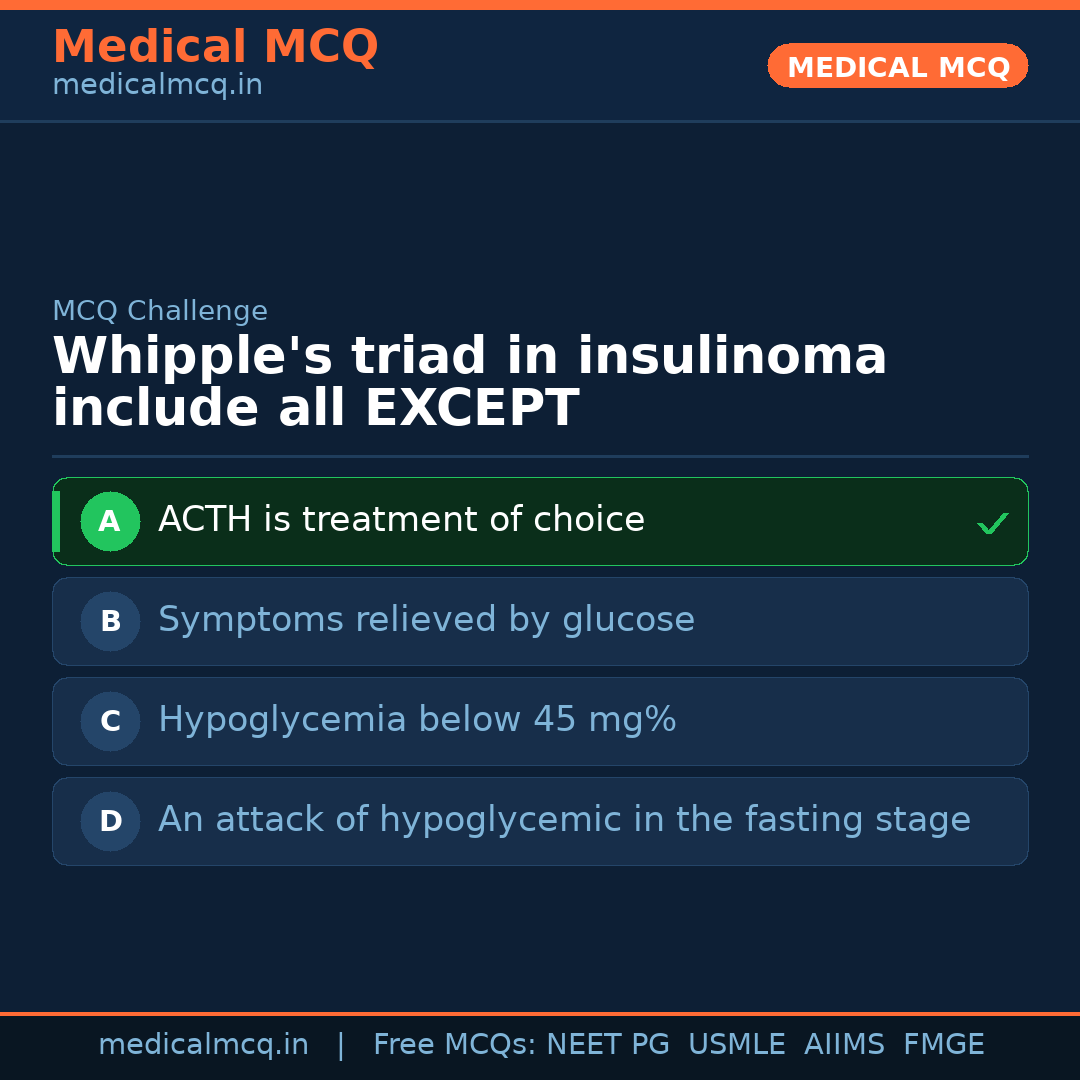Click the green A letter circle
The width and height of the screenshot is (1080, 1080).
(x=110, y=521)
